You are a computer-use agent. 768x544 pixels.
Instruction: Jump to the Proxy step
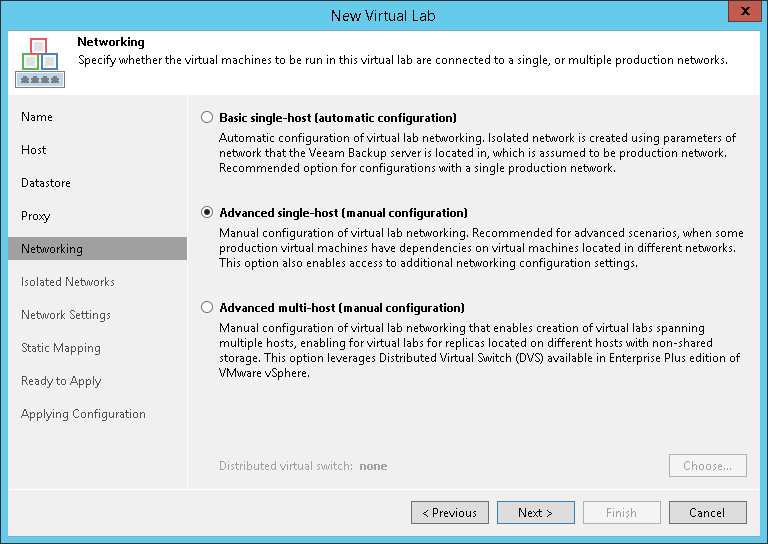point(36,216)
